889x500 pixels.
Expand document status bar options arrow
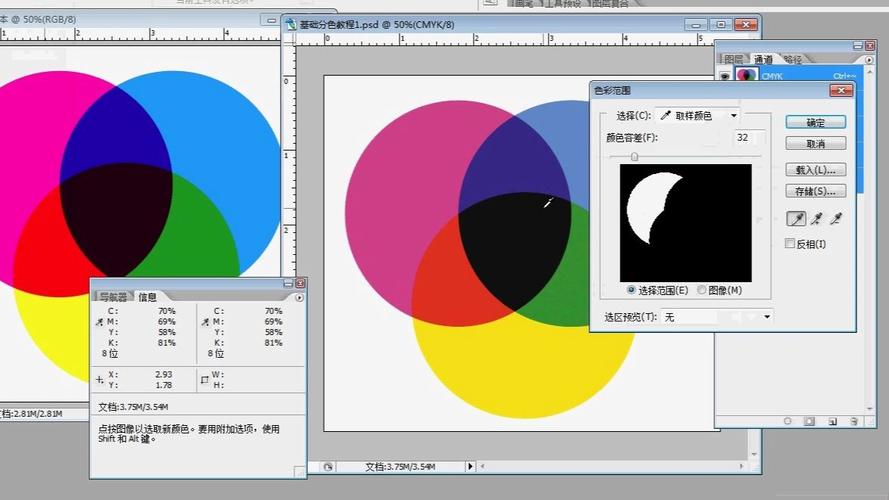click(470, 466)
